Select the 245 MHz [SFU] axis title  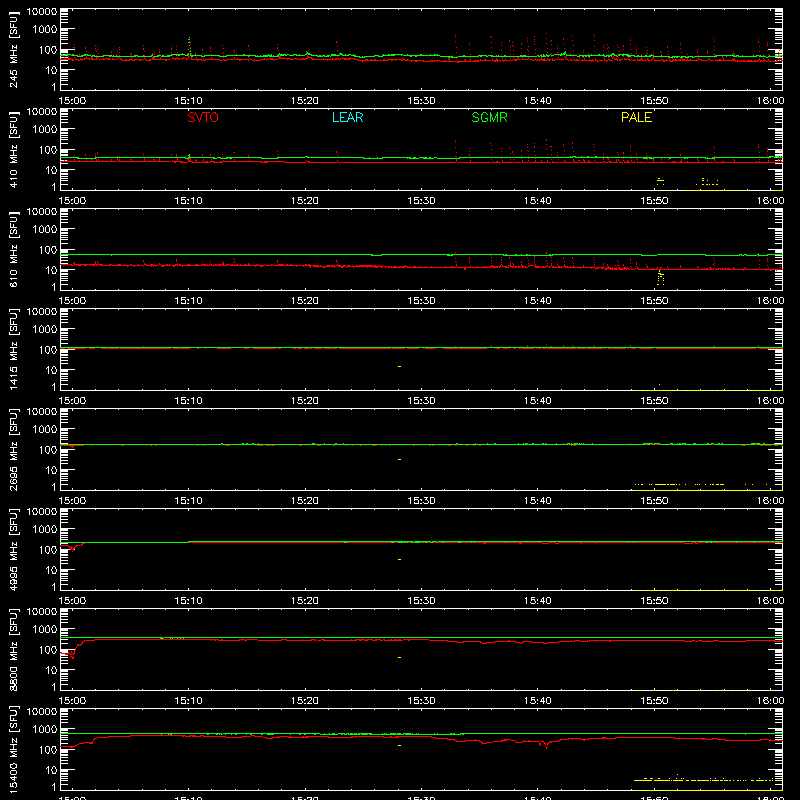pos(13,49)
